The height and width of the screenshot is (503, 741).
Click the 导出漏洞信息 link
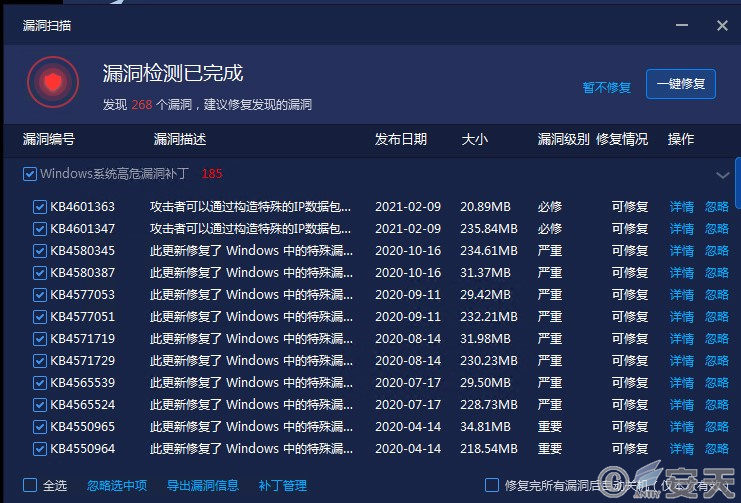202,486
